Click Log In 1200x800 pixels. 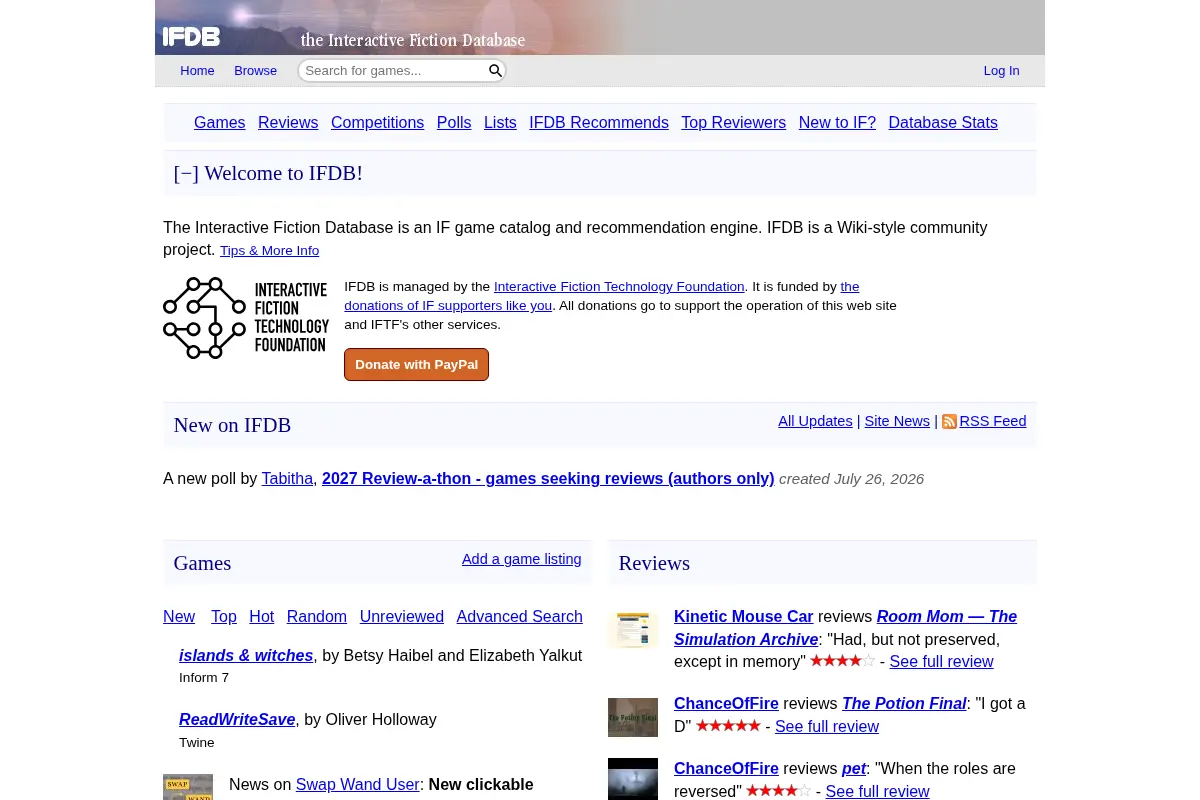coord(1001,71)
